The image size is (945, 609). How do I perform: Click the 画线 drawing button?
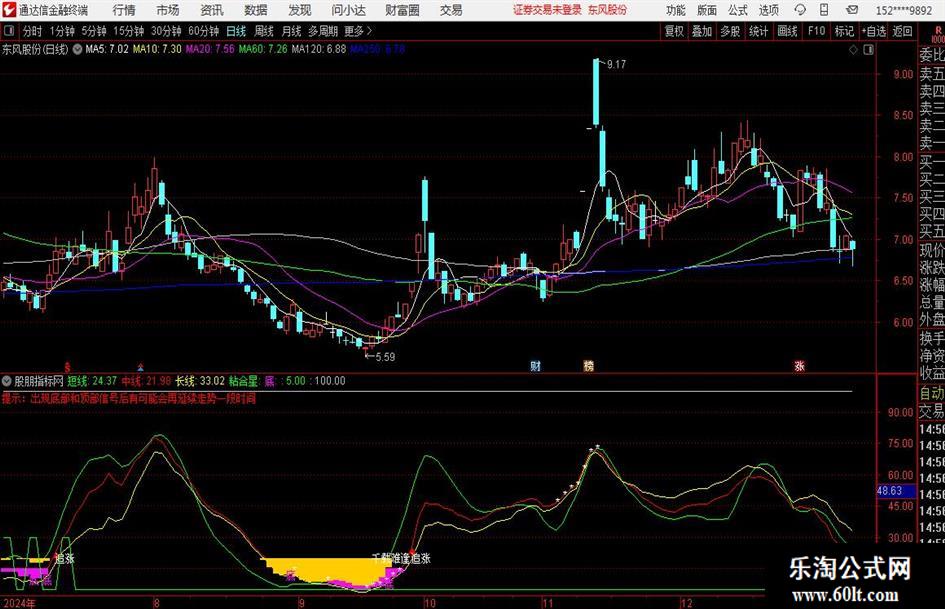(788, 31)
